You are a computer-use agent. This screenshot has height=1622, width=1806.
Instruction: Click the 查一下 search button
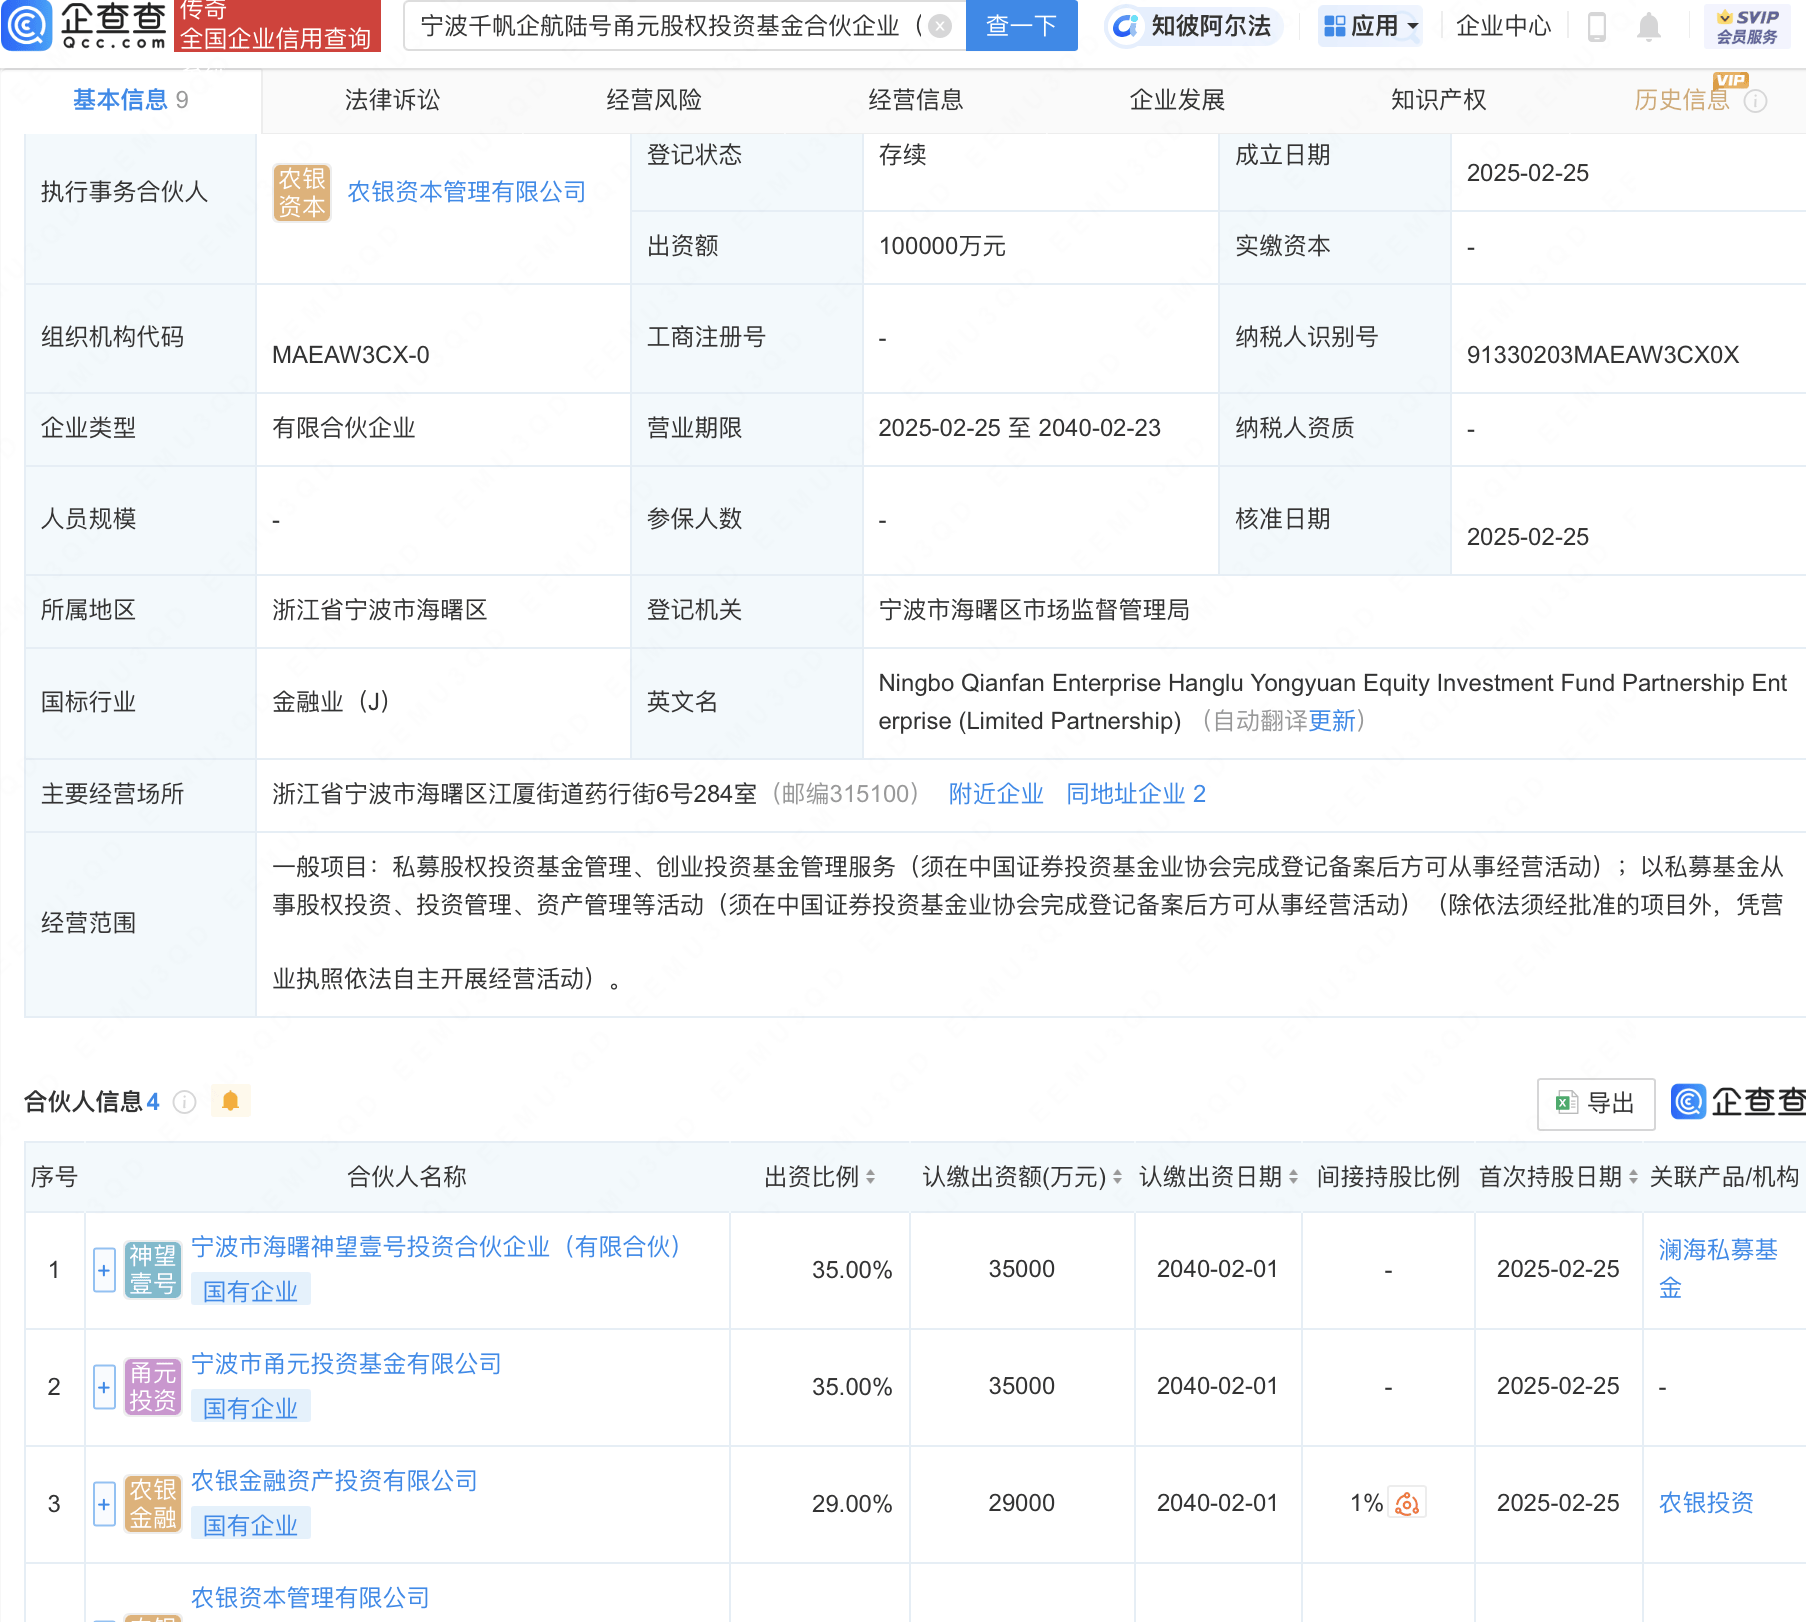point(1021,26)
